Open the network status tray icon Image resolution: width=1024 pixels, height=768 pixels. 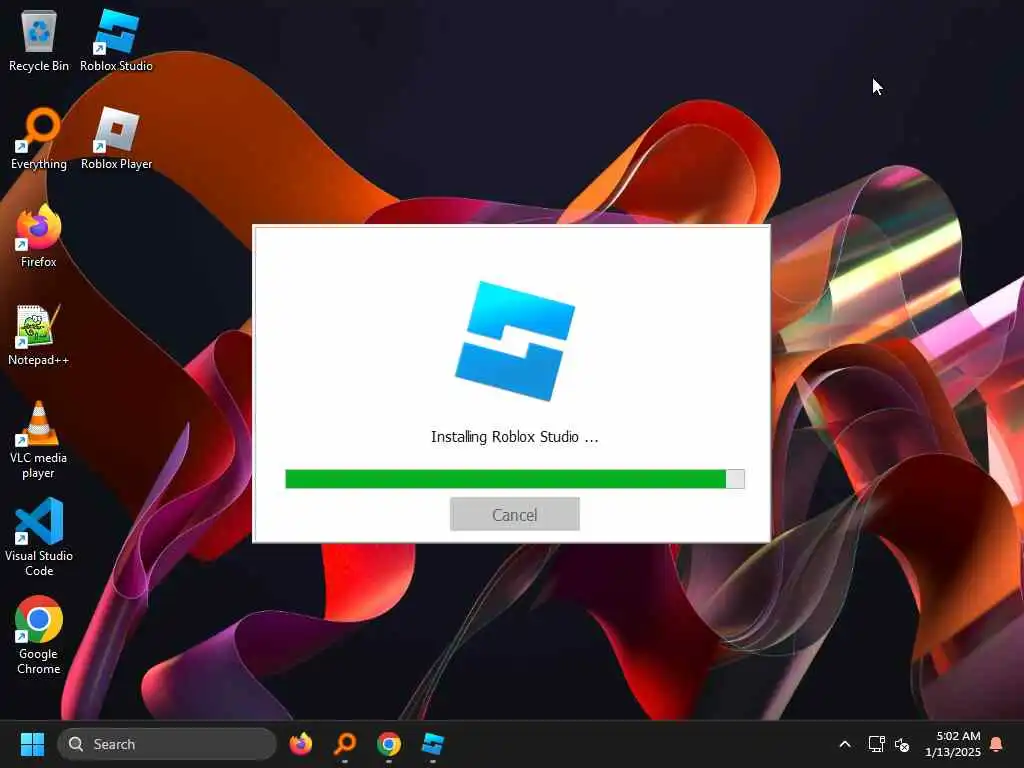pos(876,744)
